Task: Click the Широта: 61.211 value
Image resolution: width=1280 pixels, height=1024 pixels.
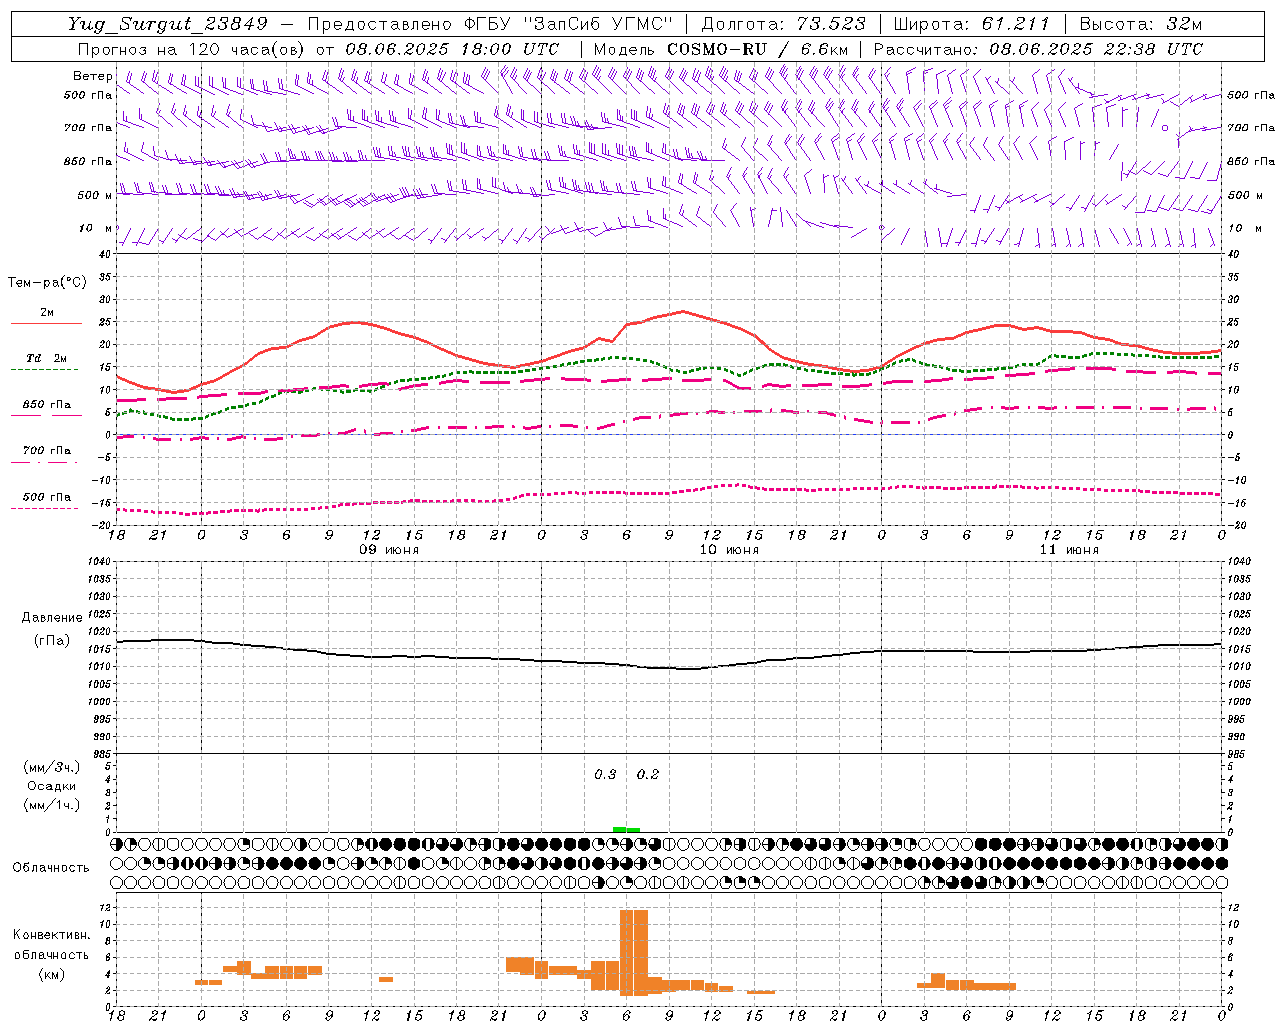Action: [x=971, y=24]
